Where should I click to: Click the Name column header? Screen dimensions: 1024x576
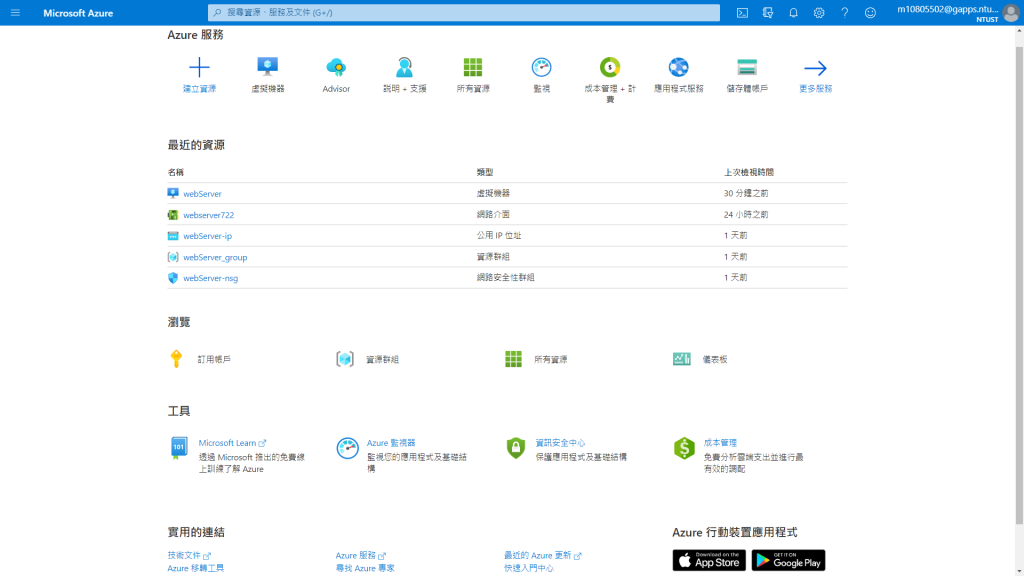176,172
